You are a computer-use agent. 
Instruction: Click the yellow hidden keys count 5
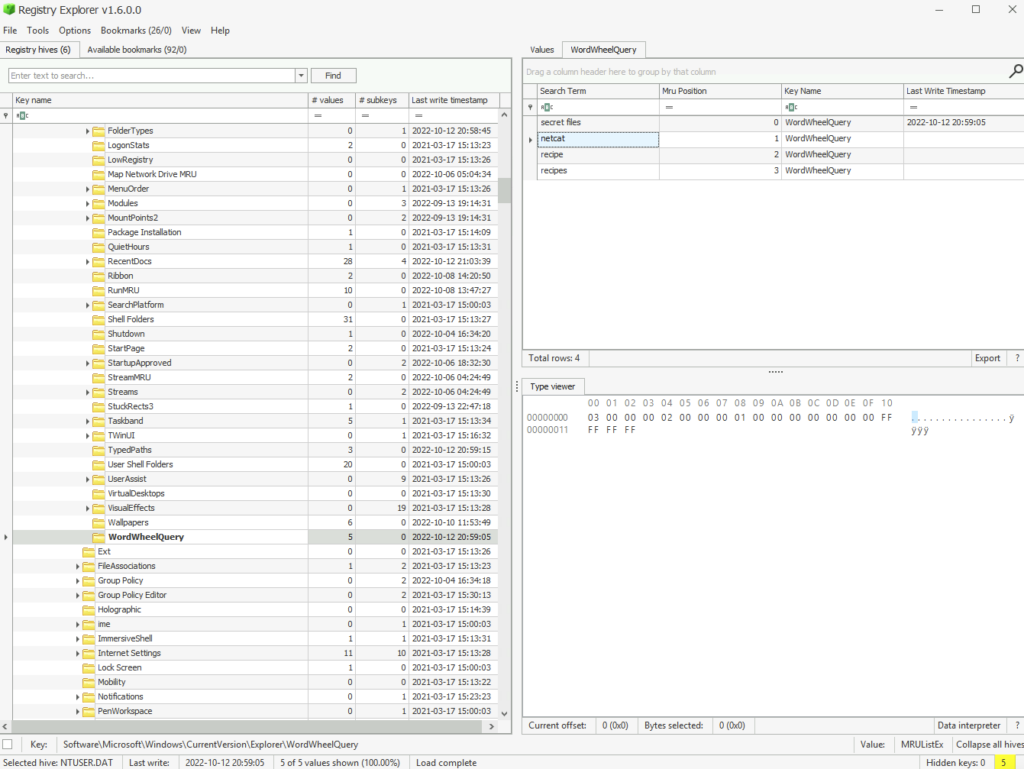[x=1004, y=762]
